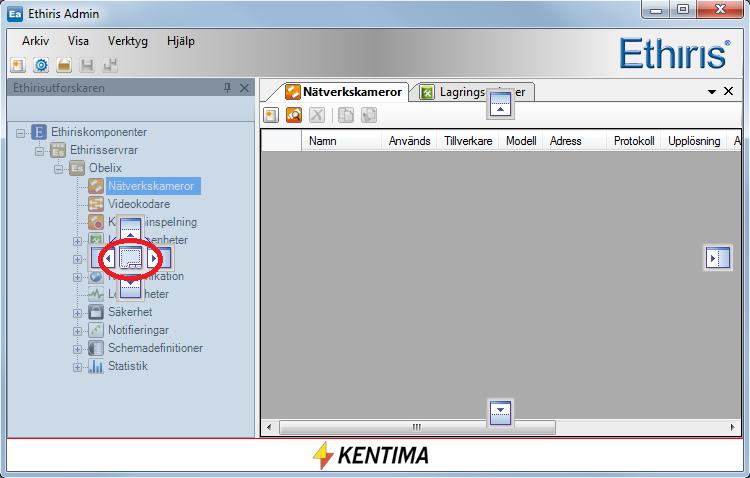
Task: Sort by the Används column header
Action: coord(409,141)
